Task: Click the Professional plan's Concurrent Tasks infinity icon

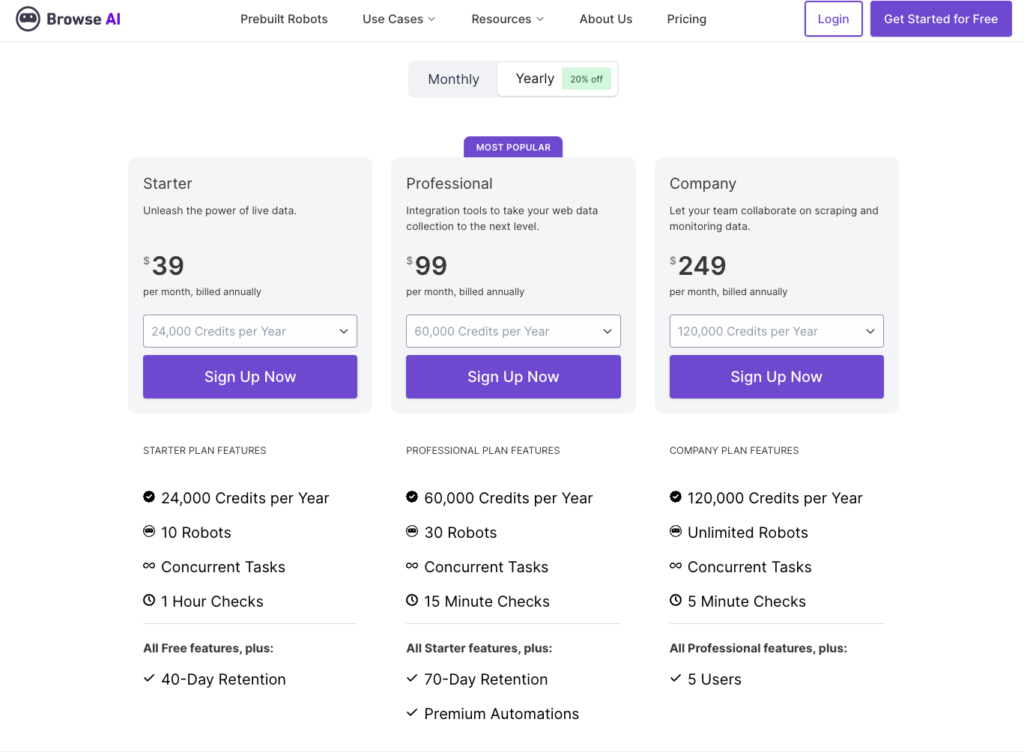Action: (x=412, y=565)
